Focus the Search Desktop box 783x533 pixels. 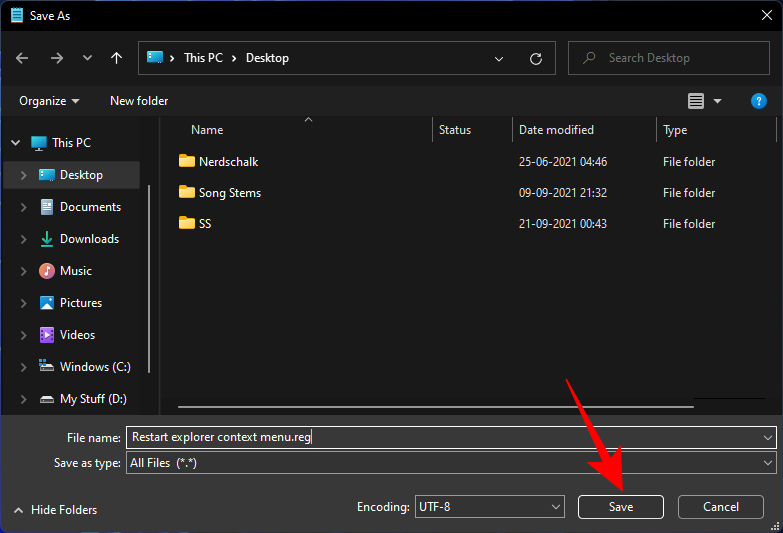[x=669, y=58]
